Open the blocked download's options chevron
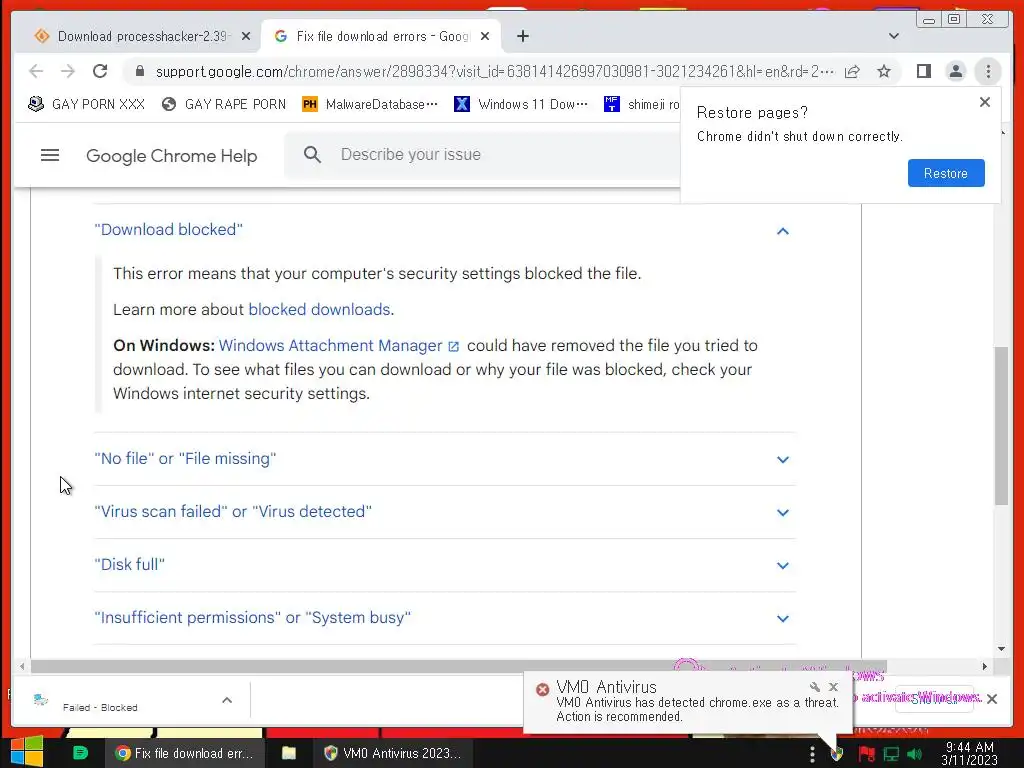 (x=227, y=700)
